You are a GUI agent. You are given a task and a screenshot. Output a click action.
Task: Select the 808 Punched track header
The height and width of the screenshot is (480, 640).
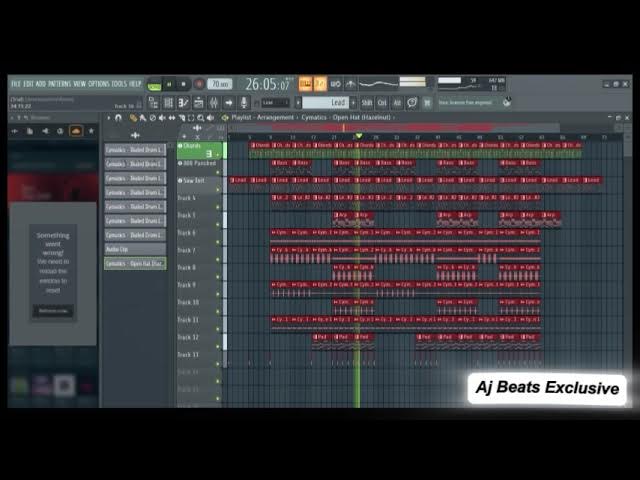pyautogui.click(x=200, y=167)
